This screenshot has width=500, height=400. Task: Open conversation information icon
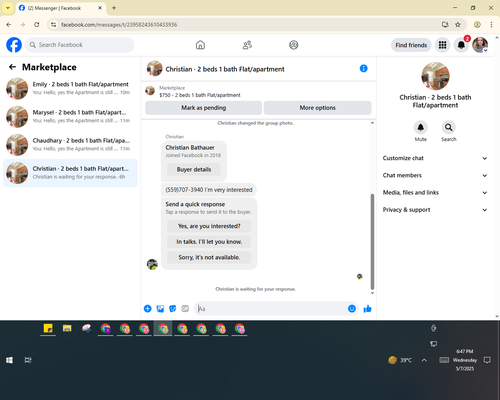(x=364, y=68)
